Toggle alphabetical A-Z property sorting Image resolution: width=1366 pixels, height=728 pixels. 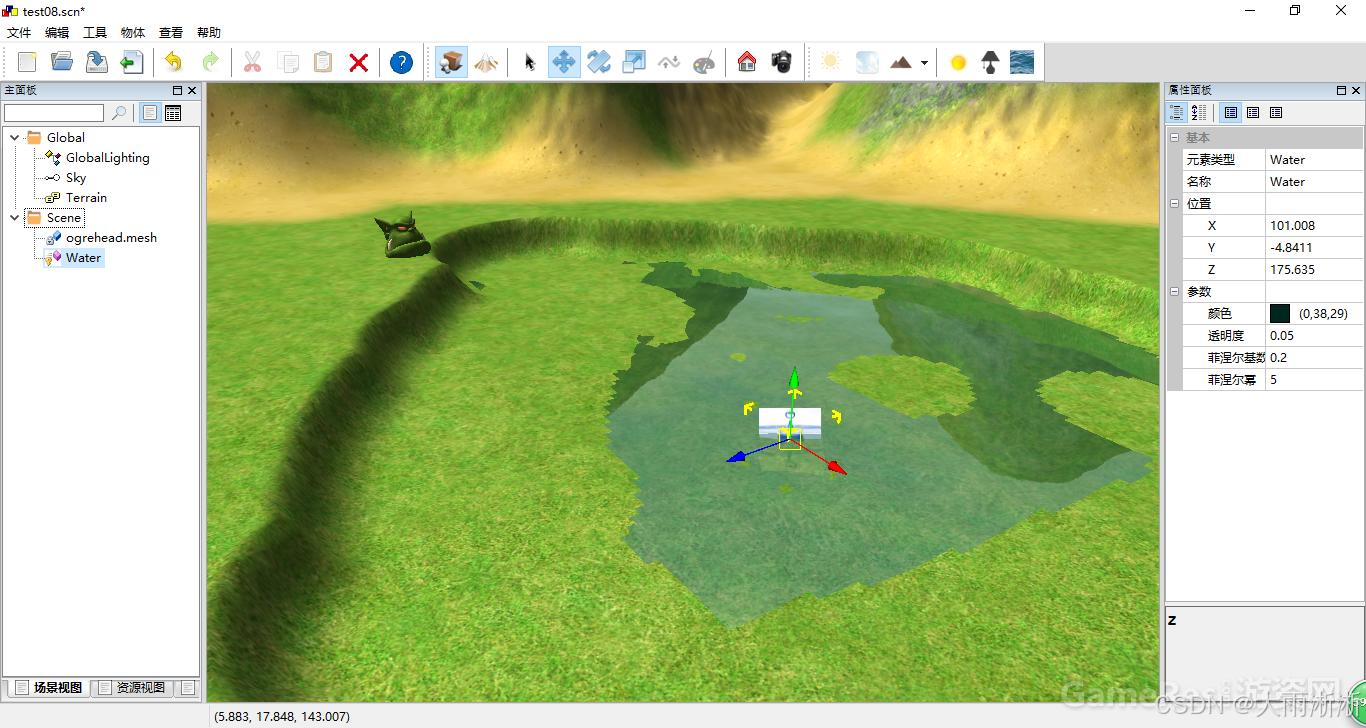pos(1199,113)
